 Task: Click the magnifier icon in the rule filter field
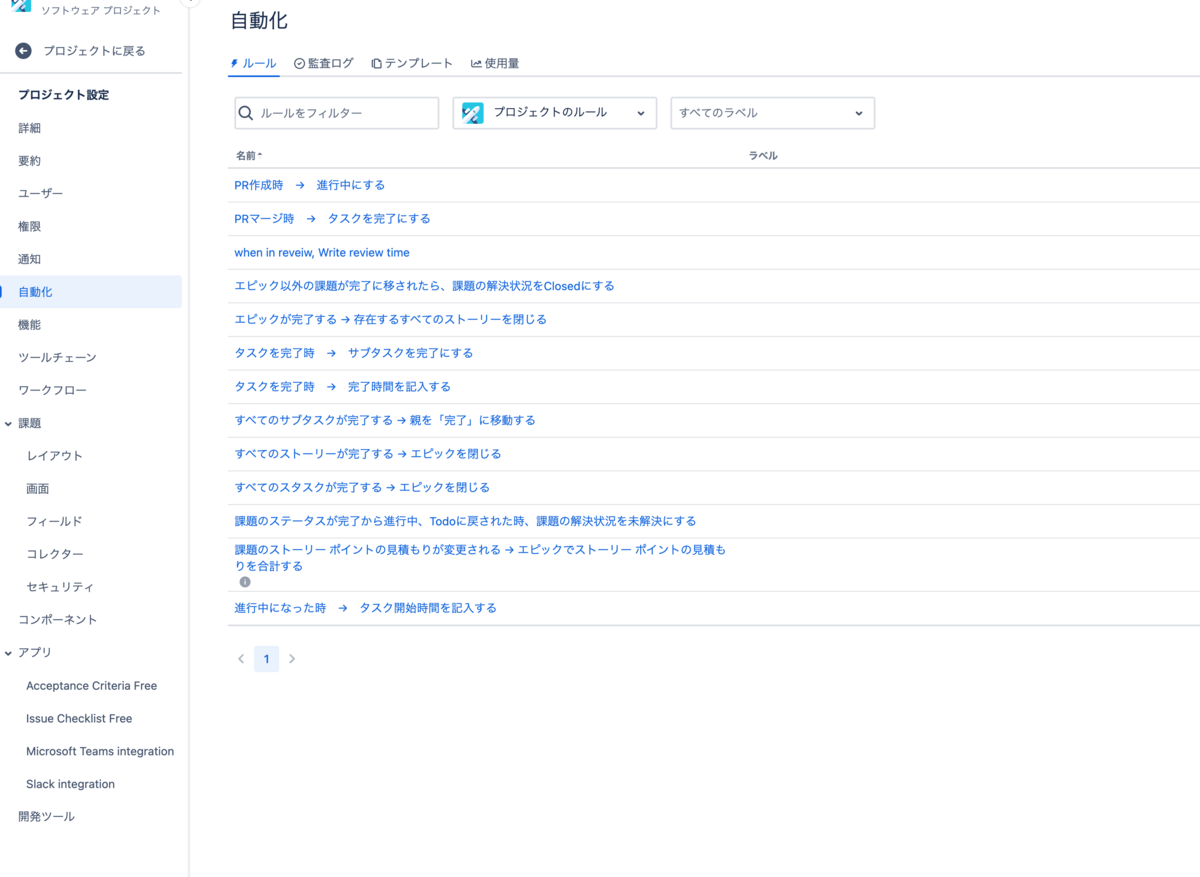point(246,113)
